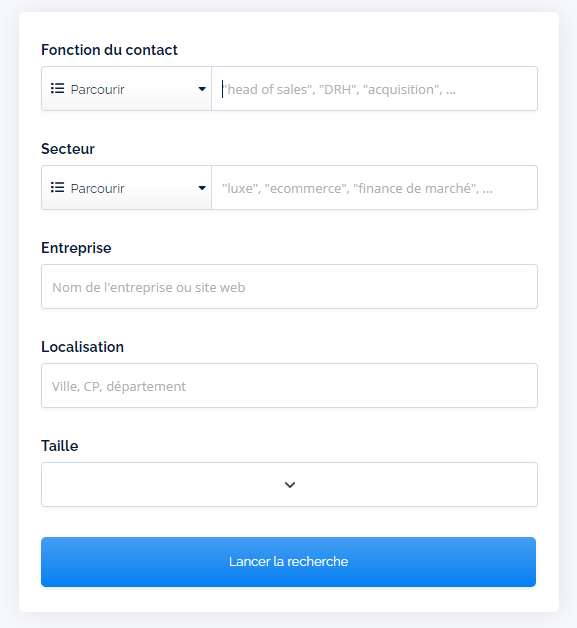
Task: Expand the caret arrow beside Secteur's Parcourir
Action: 202,188
